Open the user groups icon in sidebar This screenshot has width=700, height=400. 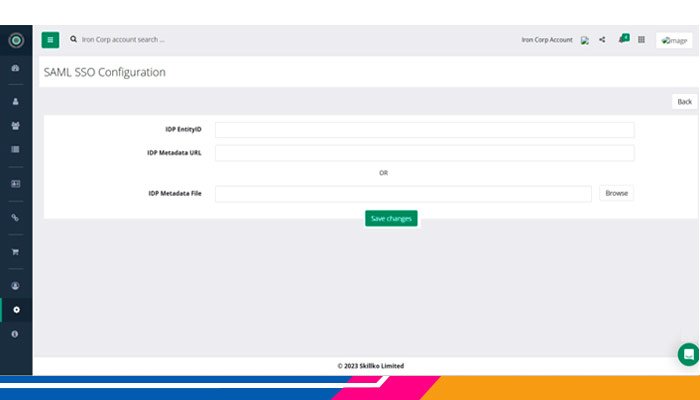coord(16,125)
